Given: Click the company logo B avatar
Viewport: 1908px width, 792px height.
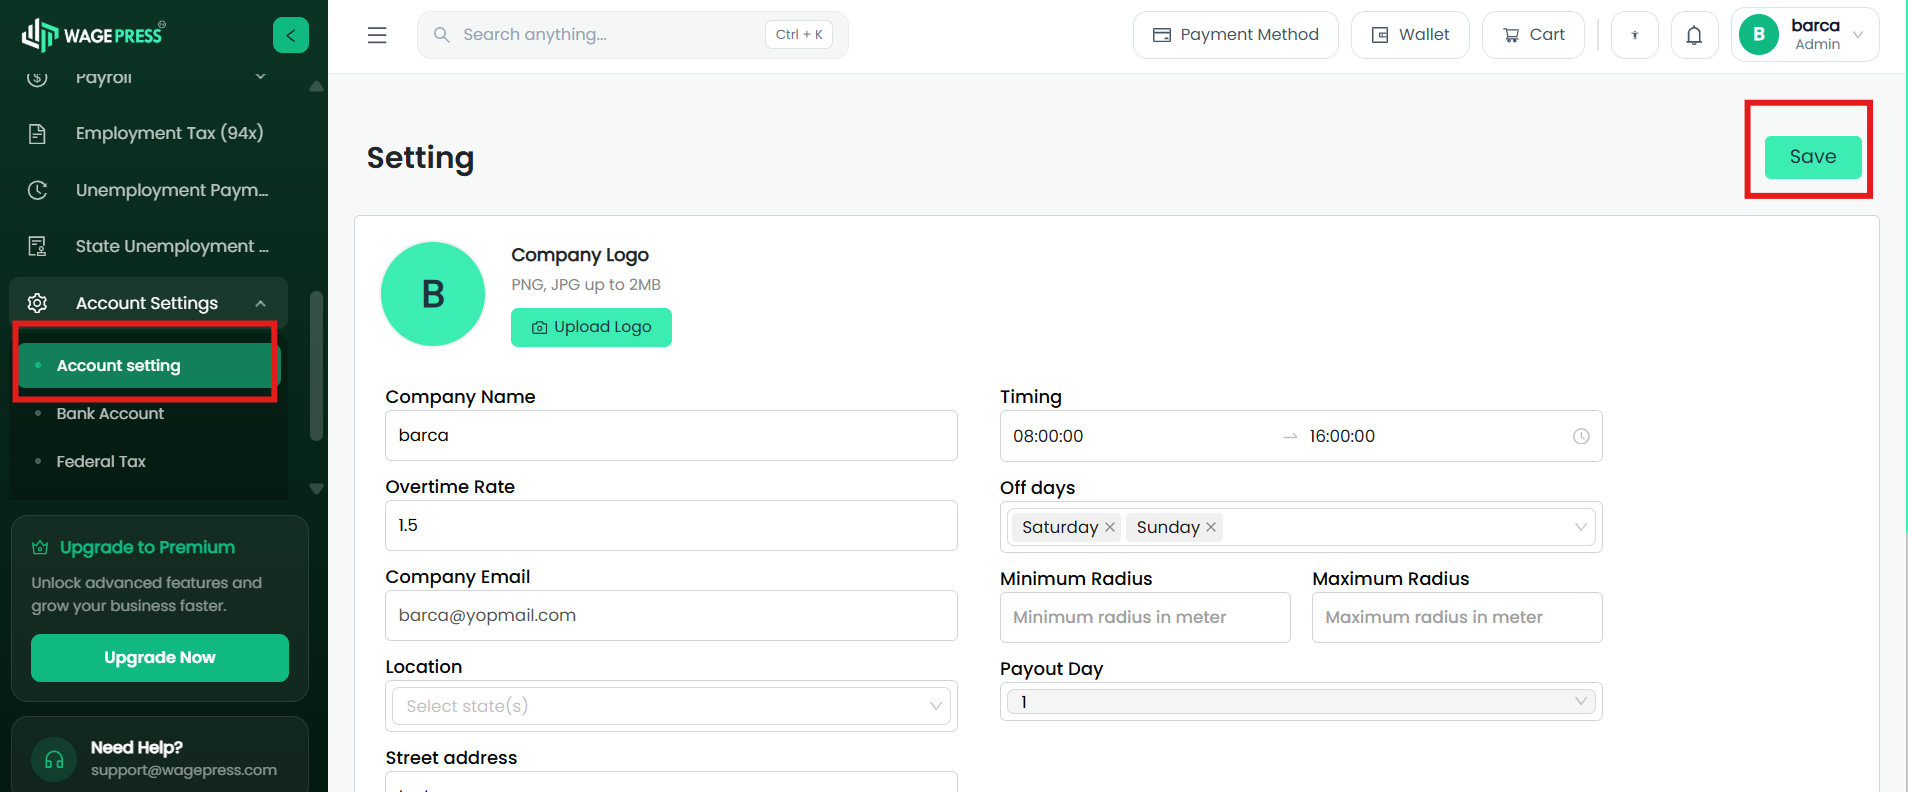Looking at the screenshot, I should click(x=433, y=294).
